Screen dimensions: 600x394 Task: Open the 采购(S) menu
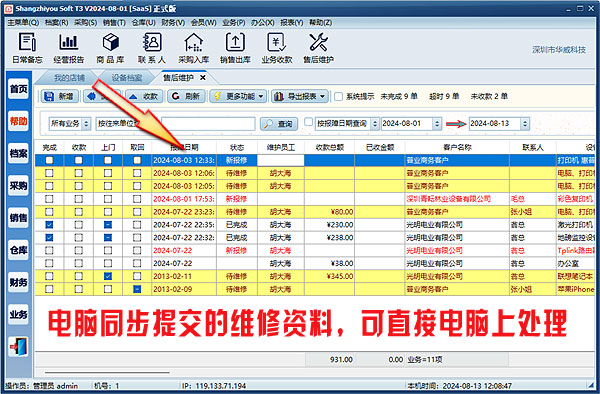coord(85,23)
